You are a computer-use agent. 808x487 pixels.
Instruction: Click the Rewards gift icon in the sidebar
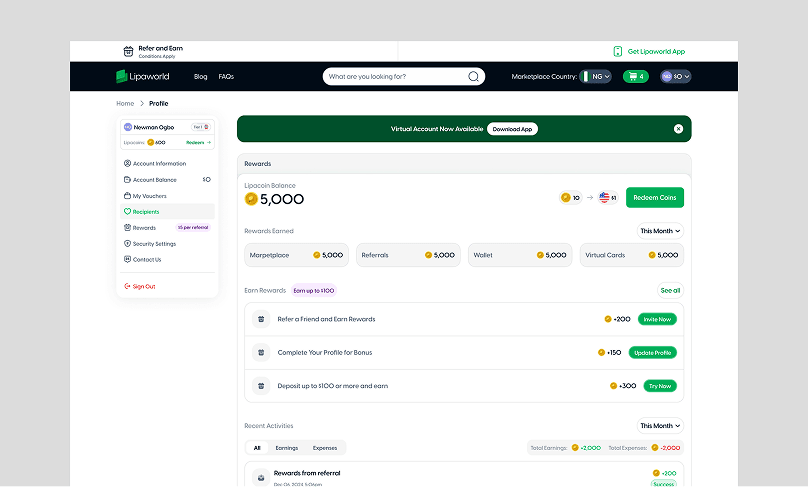click(x=127, y=227)
